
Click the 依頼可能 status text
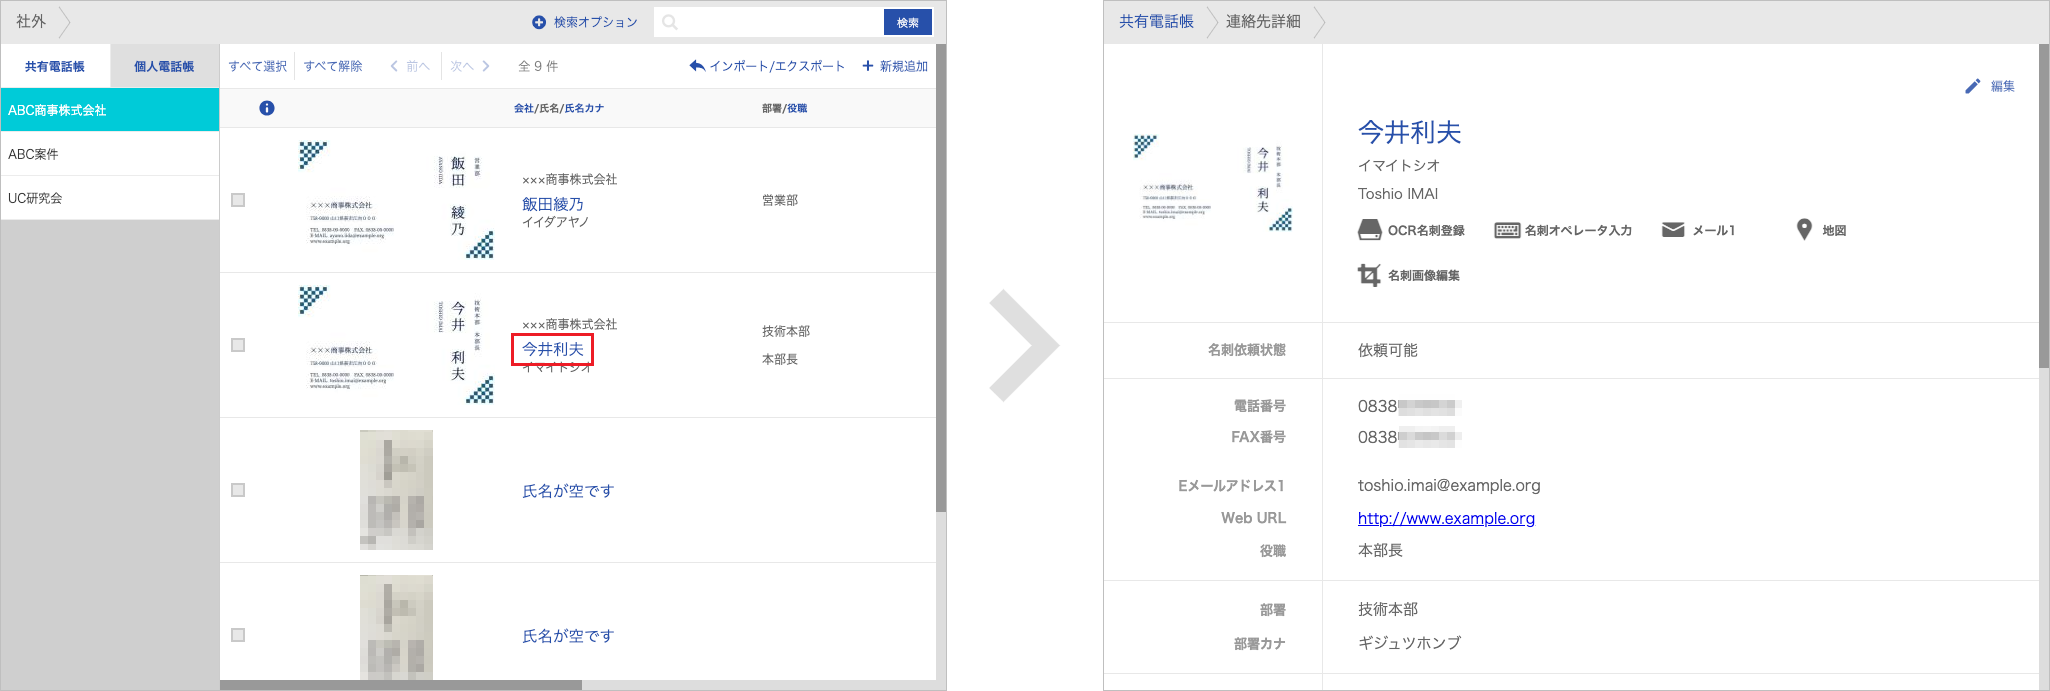click(x=1387, y=350)
